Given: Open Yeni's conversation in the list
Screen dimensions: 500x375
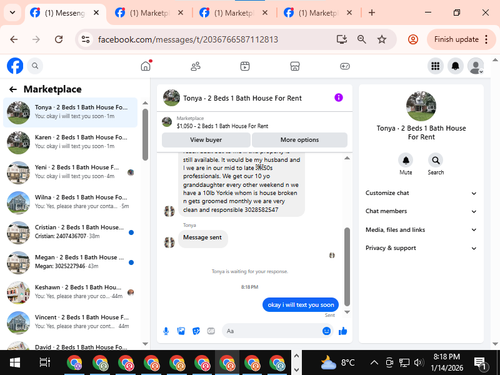Looking at the screenshot, I should click(x=70, y=172).
